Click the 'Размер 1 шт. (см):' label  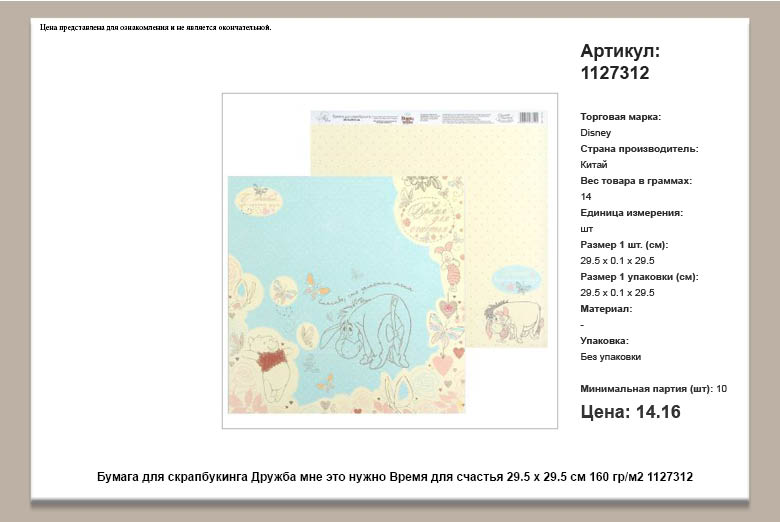[624, 245]
